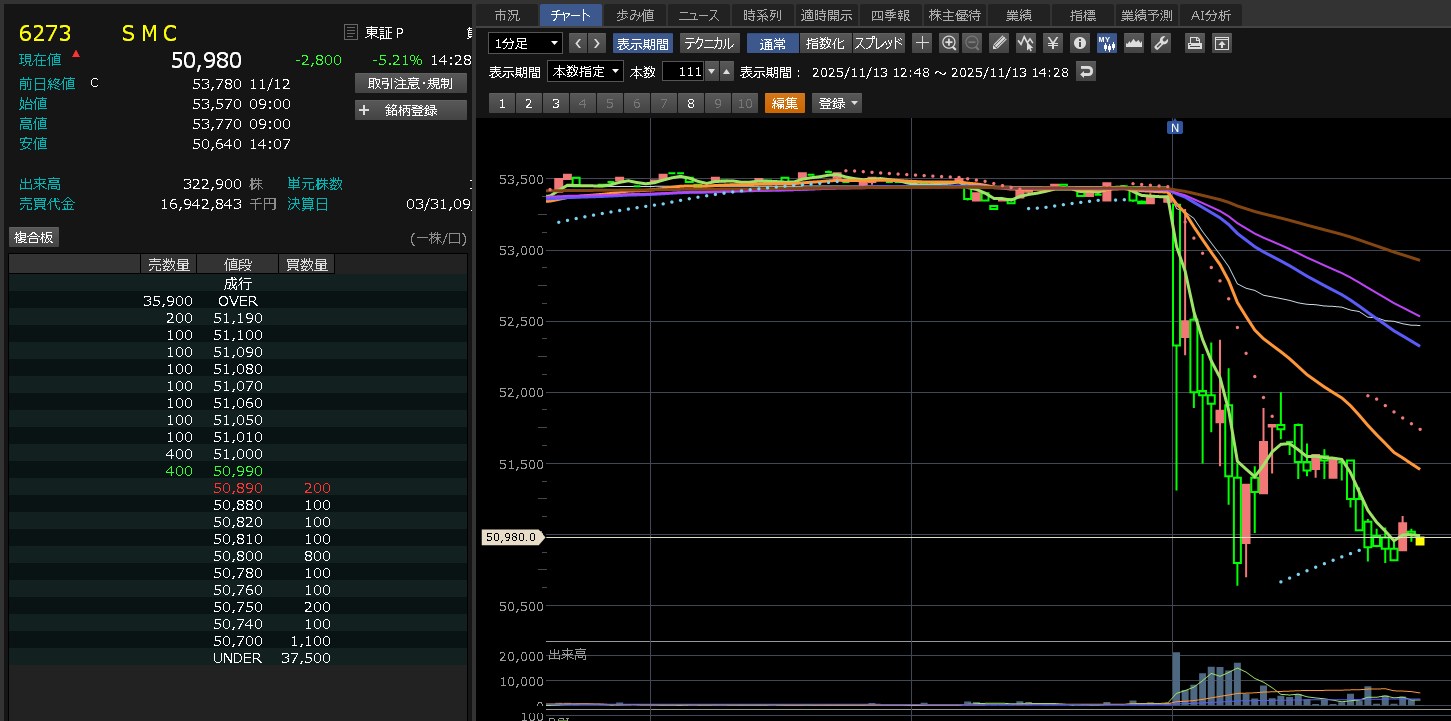Click the yen price icon
Viewport: 1451px width, 721px height.
(1052, 43)
